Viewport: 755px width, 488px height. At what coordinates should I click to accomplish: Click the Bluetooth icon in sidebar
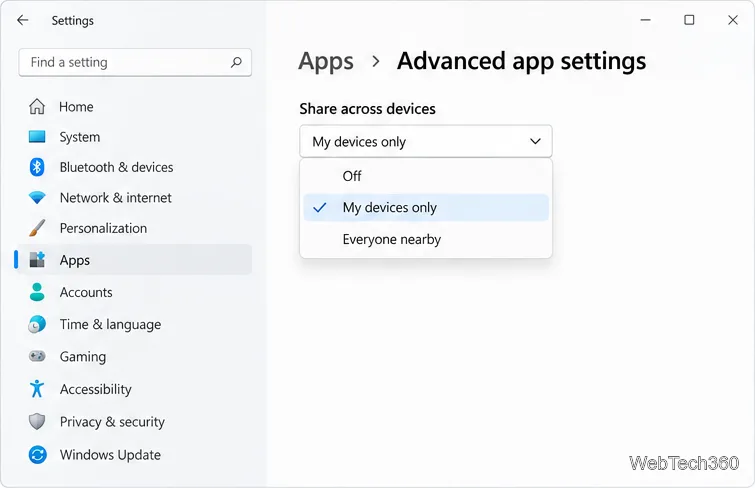[x=37, y=167]
